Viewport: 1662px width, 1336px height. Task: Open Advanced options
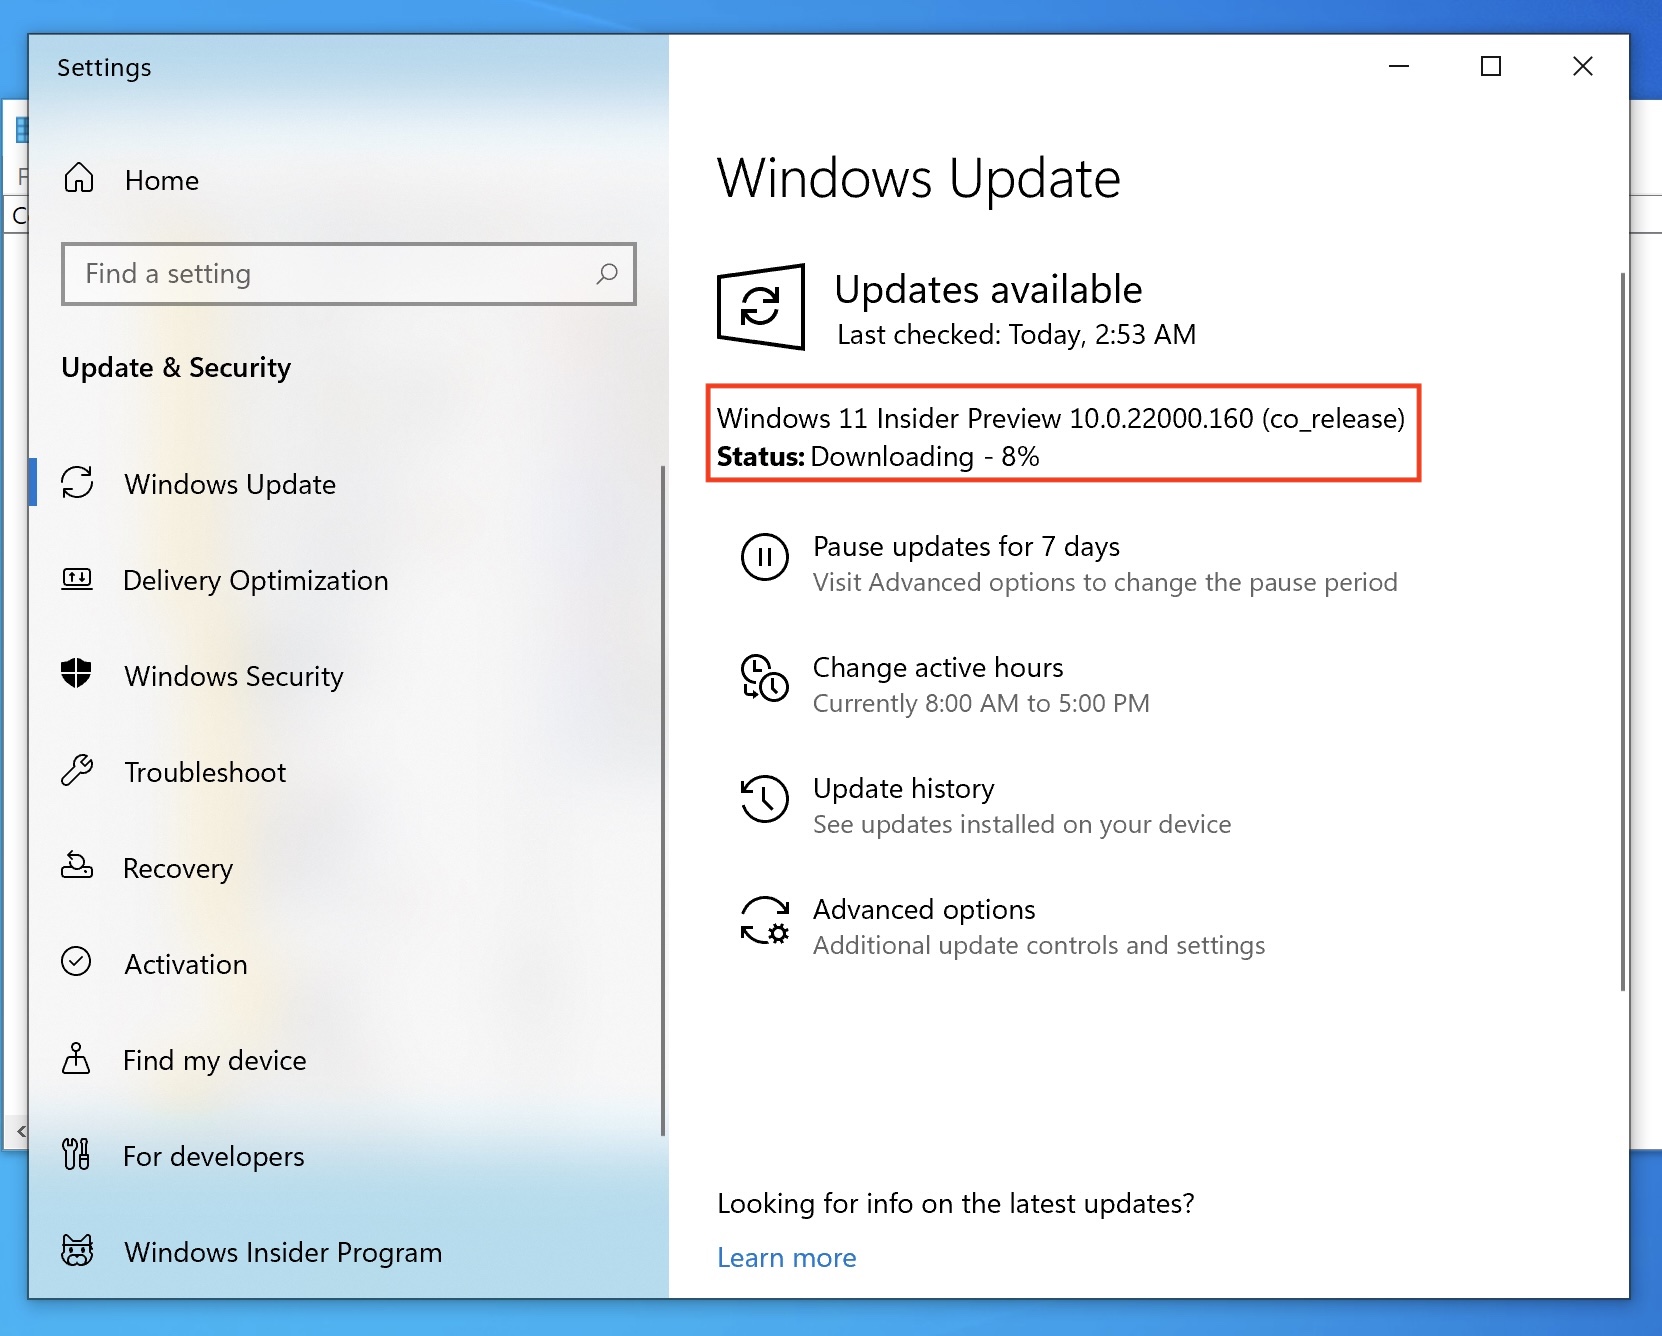[924, 909]
